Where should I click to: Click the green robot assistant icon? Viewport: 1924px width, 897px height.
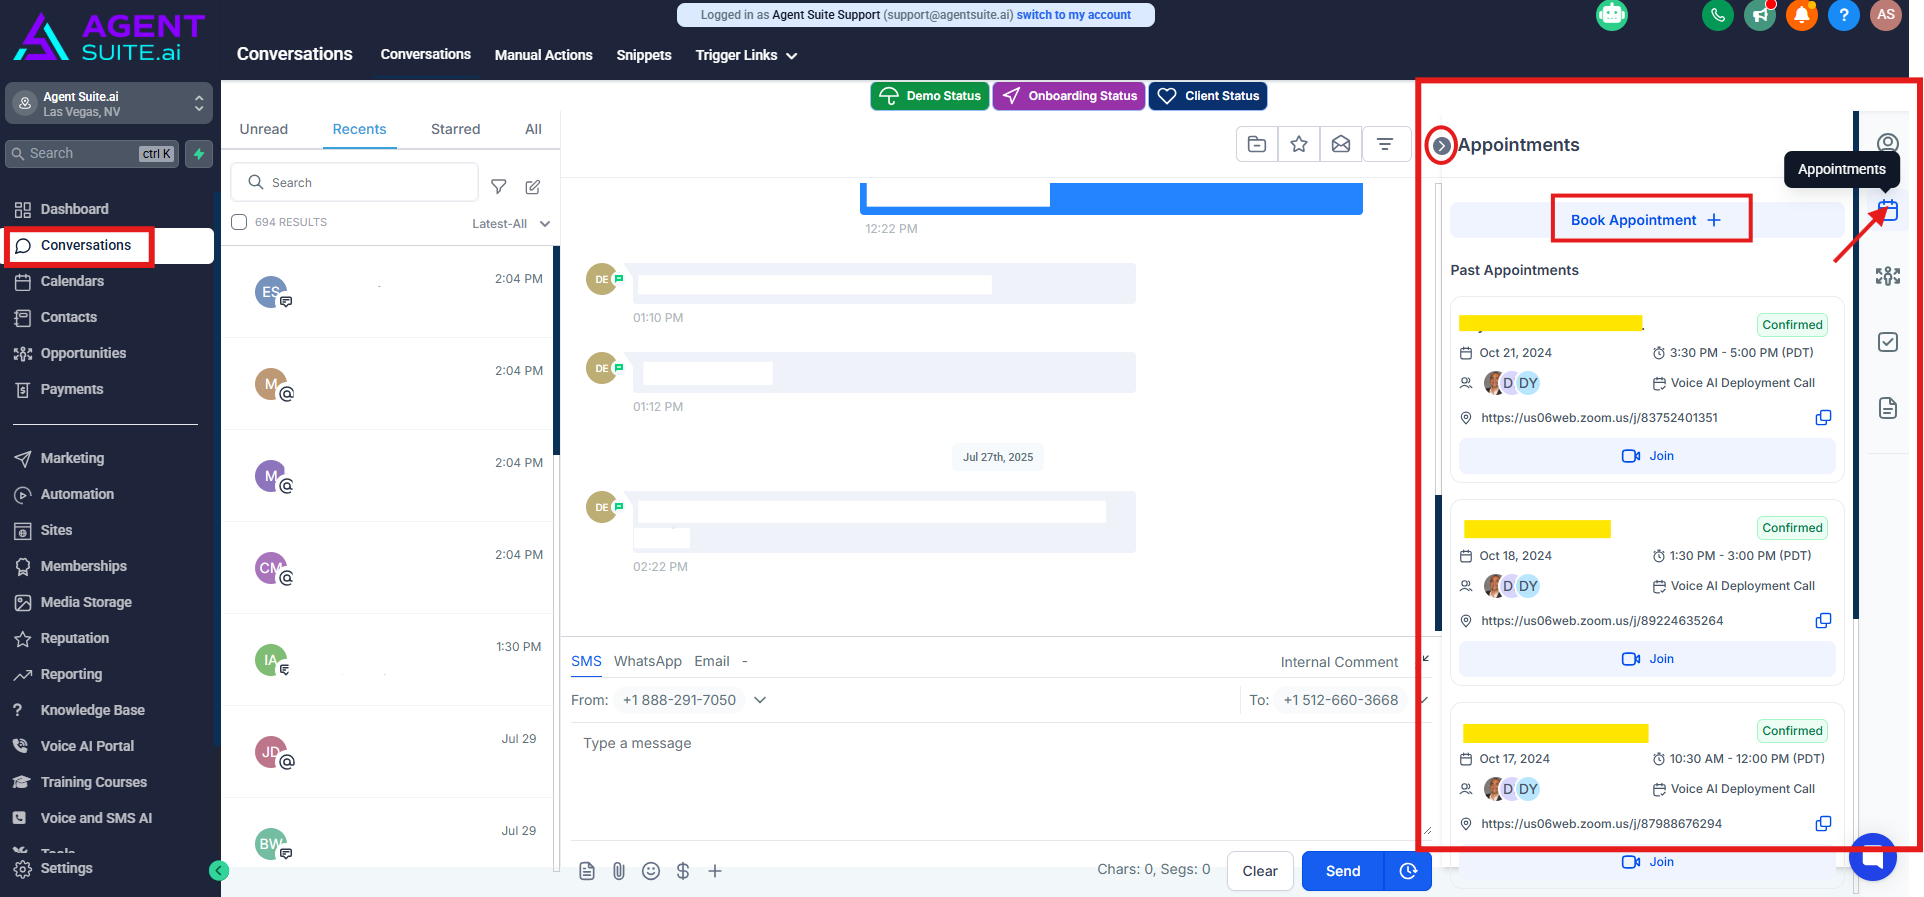(1611, 15)
